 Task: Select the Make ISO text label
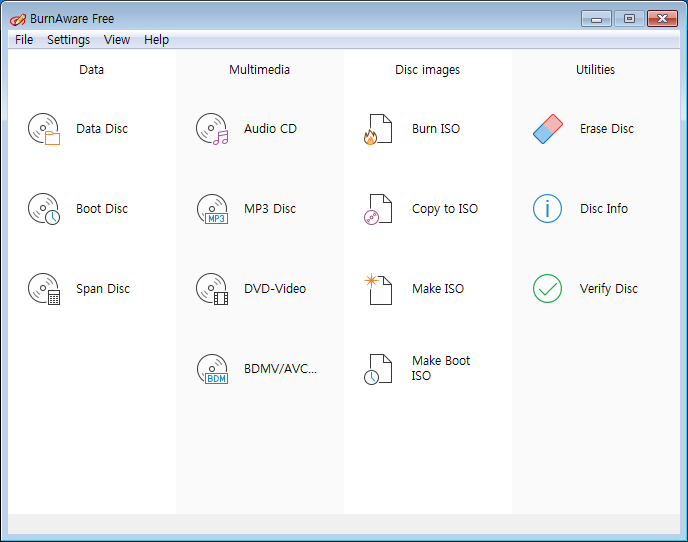coord(438,288)
